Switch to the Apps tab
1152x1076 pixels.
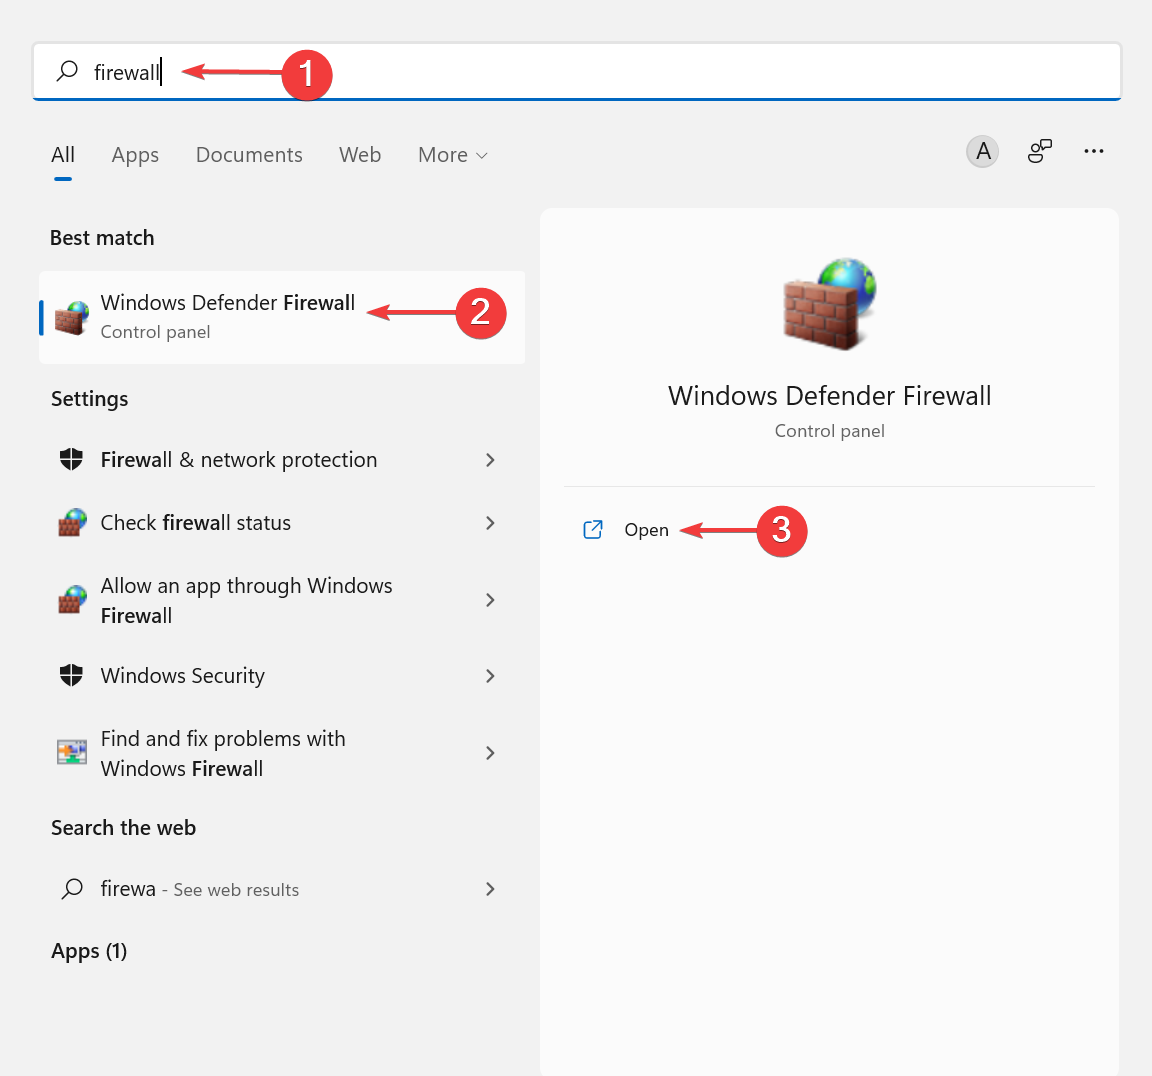[135, 155]
